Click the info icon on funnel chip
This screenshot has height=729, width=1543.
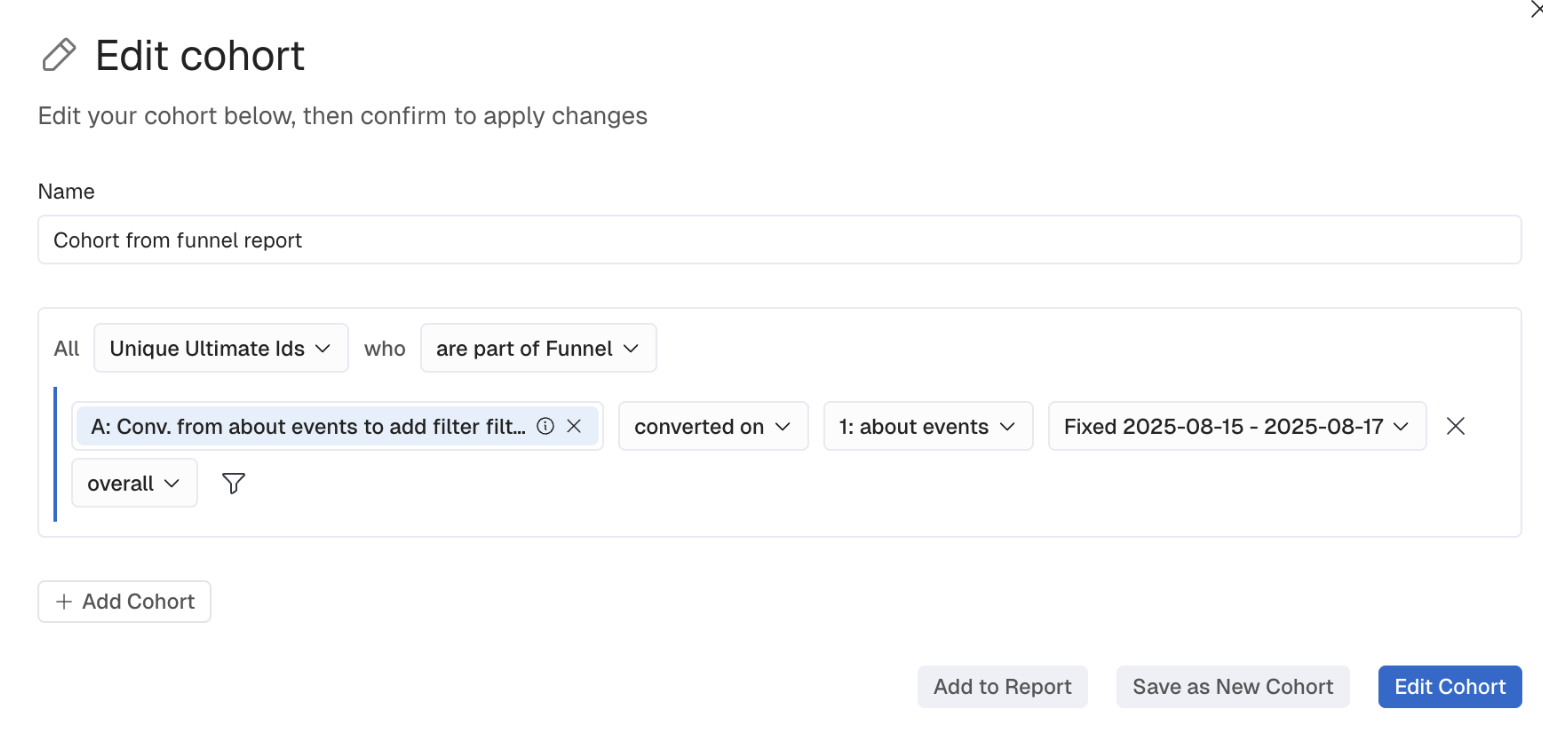click(545, 426)
